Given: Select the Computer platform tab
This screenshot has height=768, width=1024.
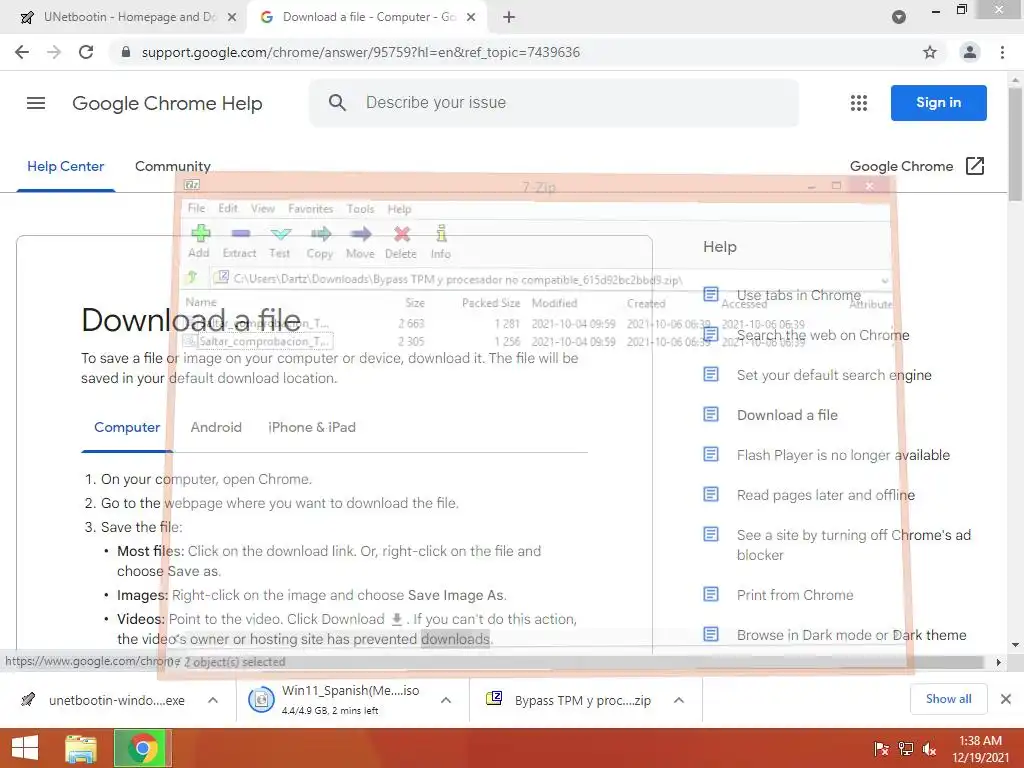Looking at the screenshot, I should click(x=127, y=427).
